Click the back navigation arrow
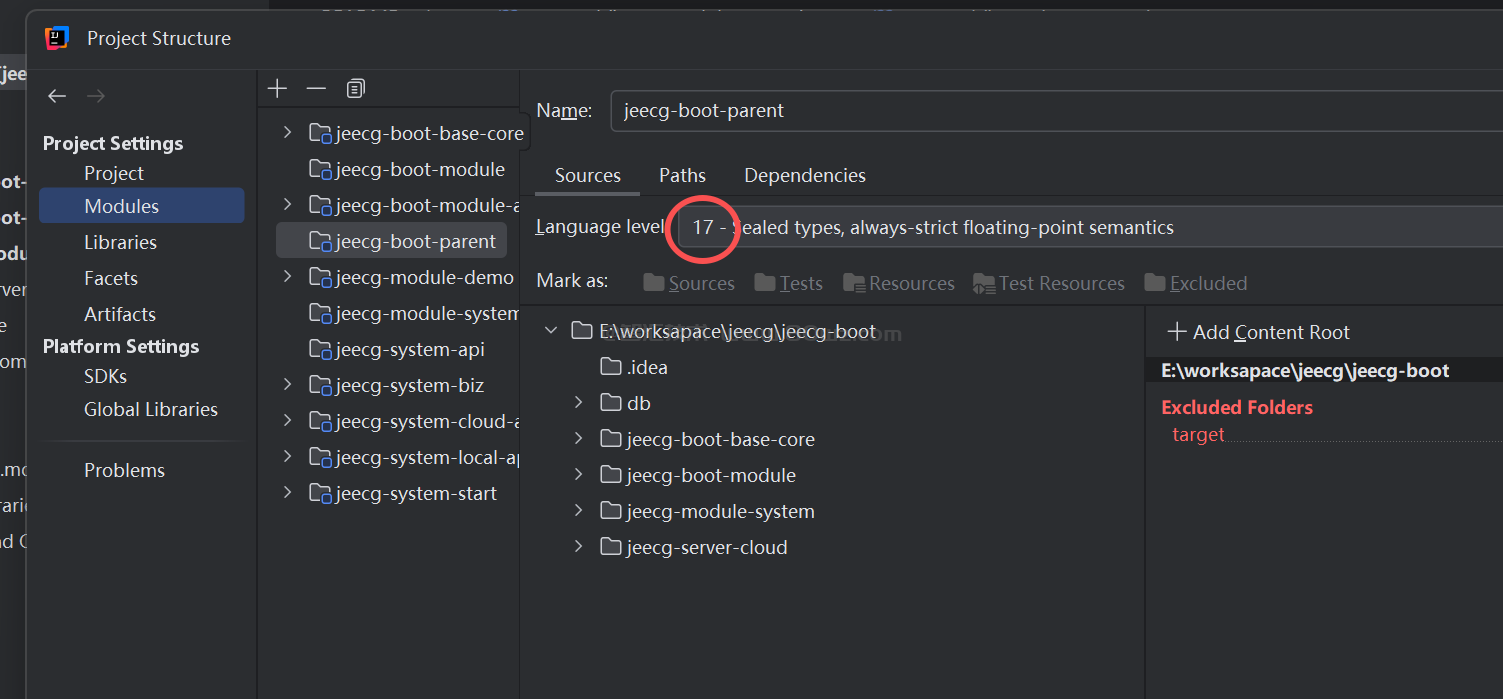This screenshot has height=699, width=1503. 57,96
